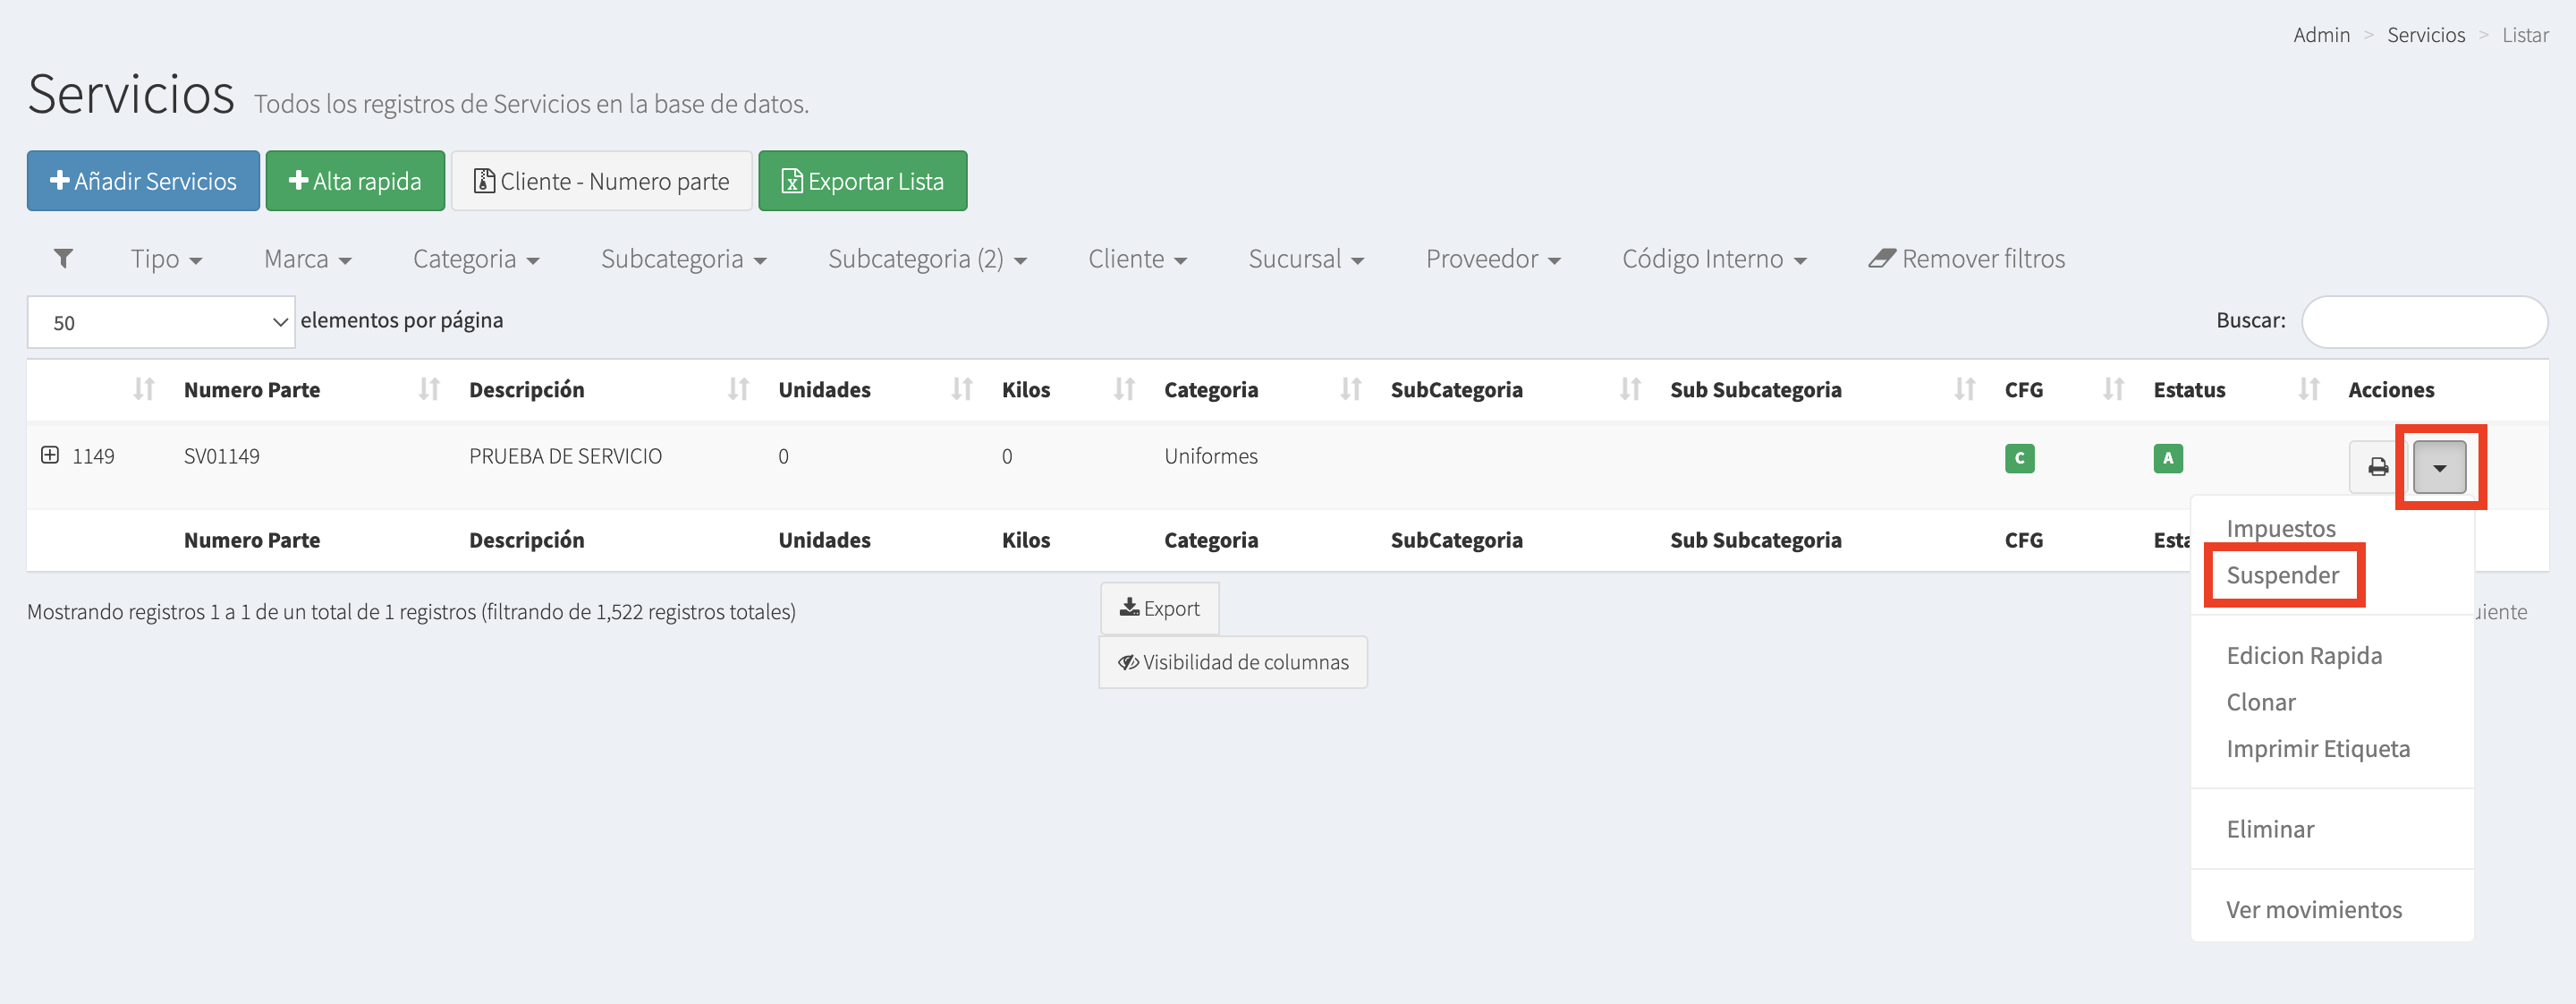Click Remover filtros eraser option
The width and height of the screenshot is (2576, 1004).
1966,259
